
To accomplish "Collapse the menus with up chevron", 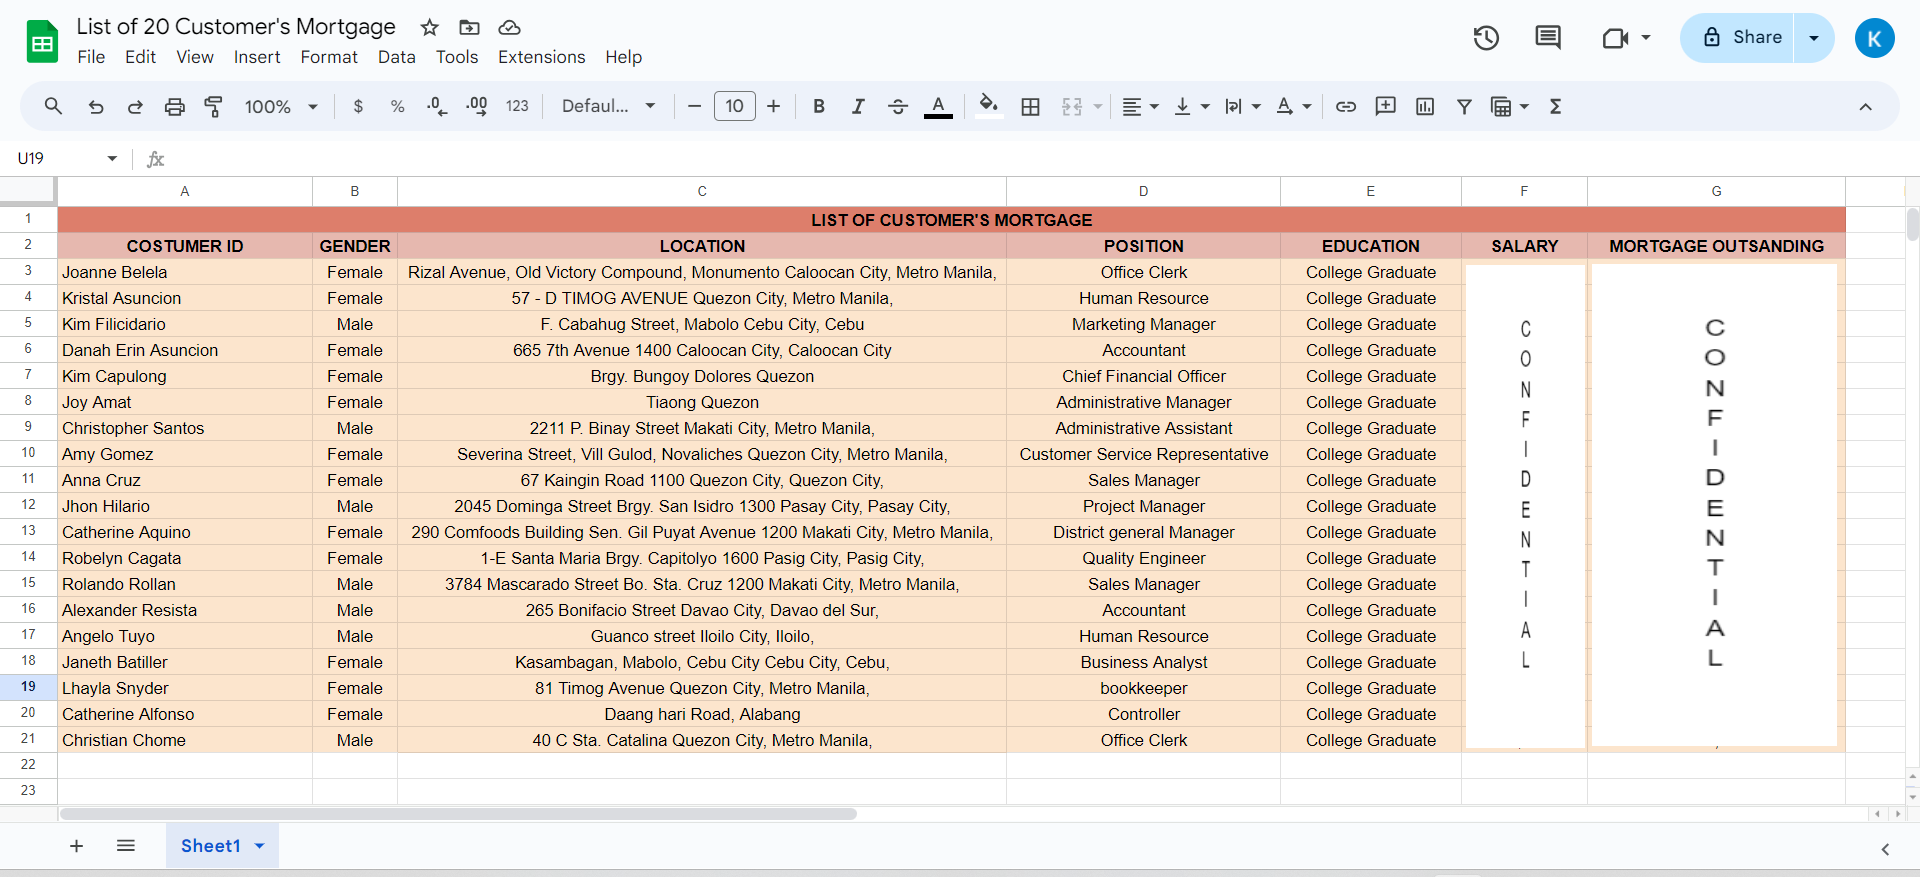I will click(x=1865, y=106).
